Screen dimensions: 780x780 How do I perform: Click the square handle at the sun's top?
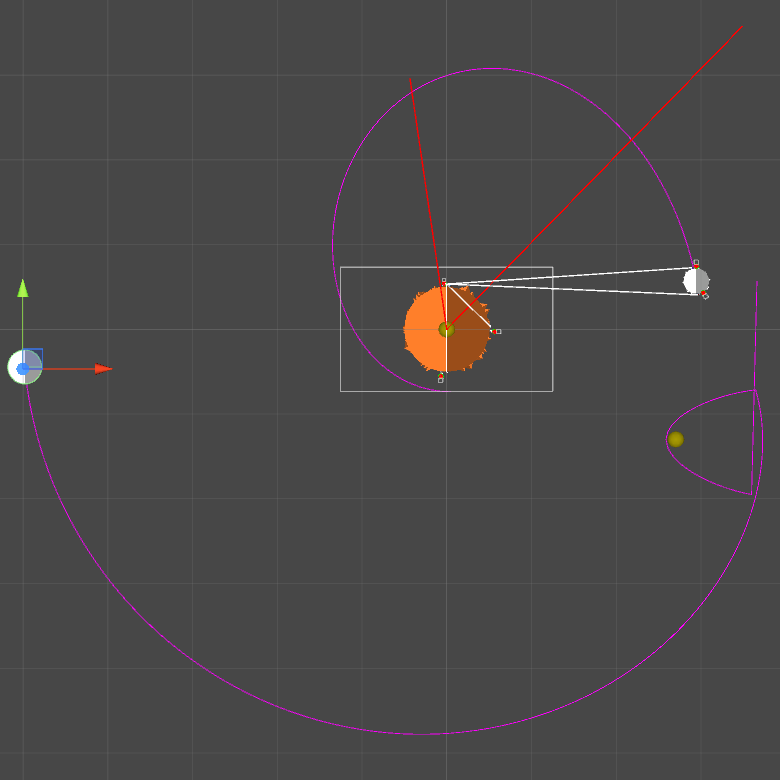(x=444, y=281)
